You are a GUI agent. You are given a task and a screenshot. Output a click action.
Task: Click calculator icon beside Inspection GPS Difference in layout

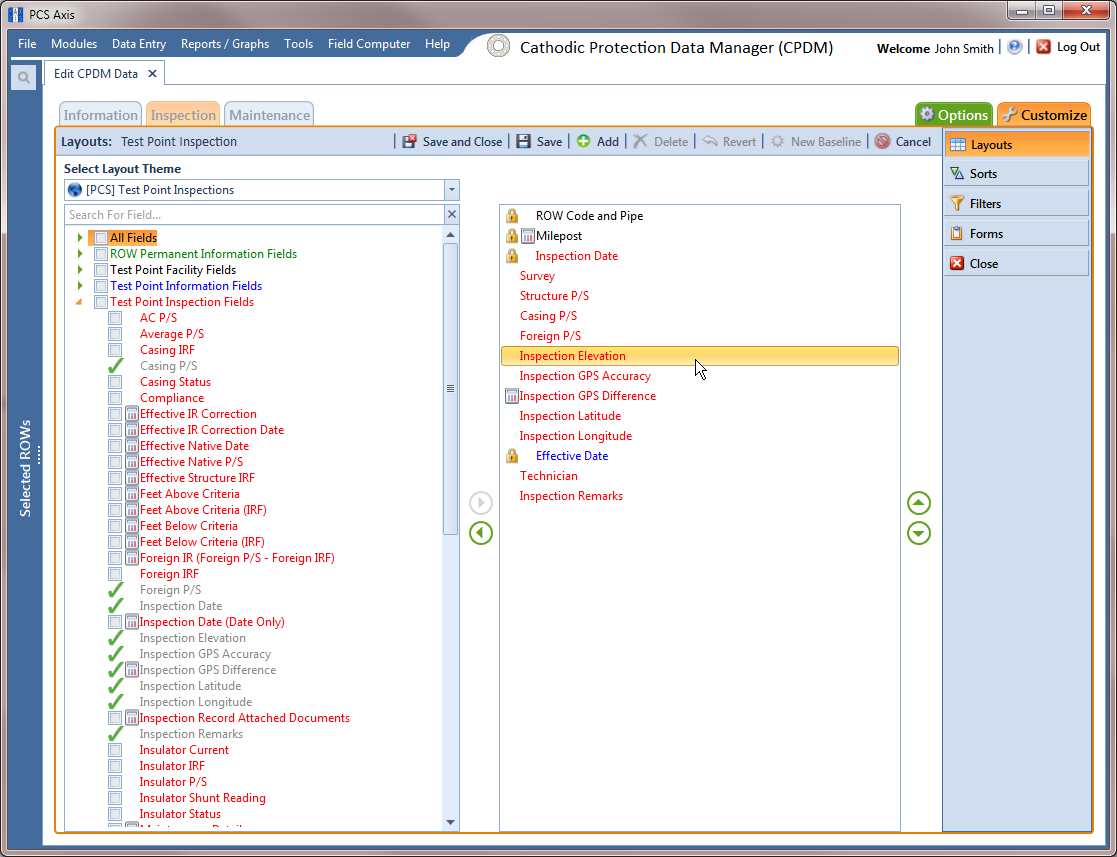(511, 396)
